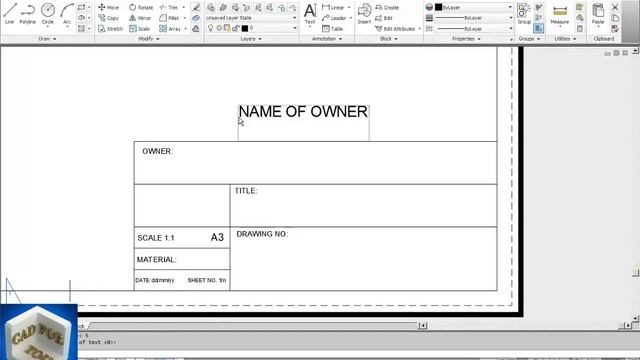Expand the Properties panel

466,39
